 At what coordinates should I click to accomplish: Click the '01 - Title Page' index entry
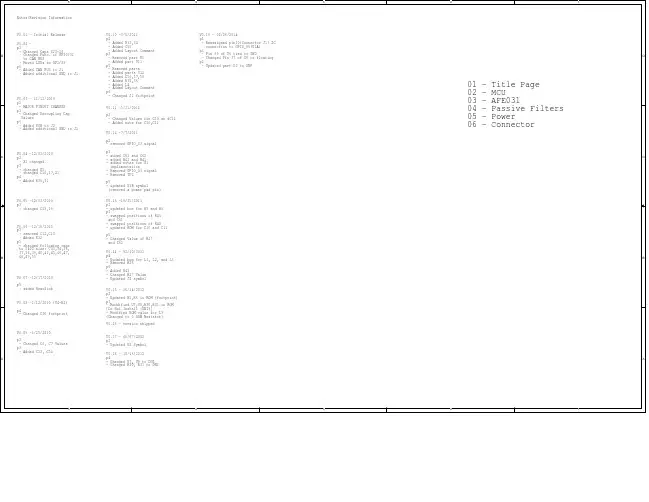503,85
